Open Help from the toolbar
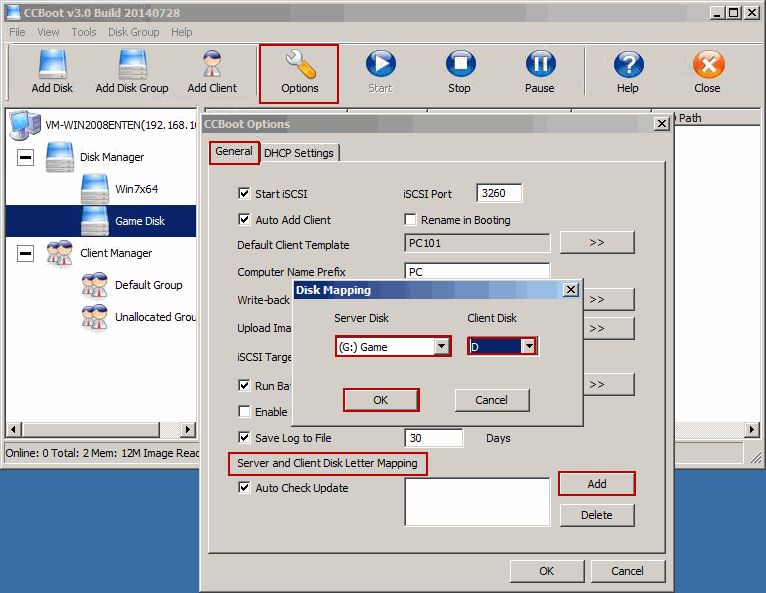The width and height of the screenshot is (766, 593). tap(628, 64)
